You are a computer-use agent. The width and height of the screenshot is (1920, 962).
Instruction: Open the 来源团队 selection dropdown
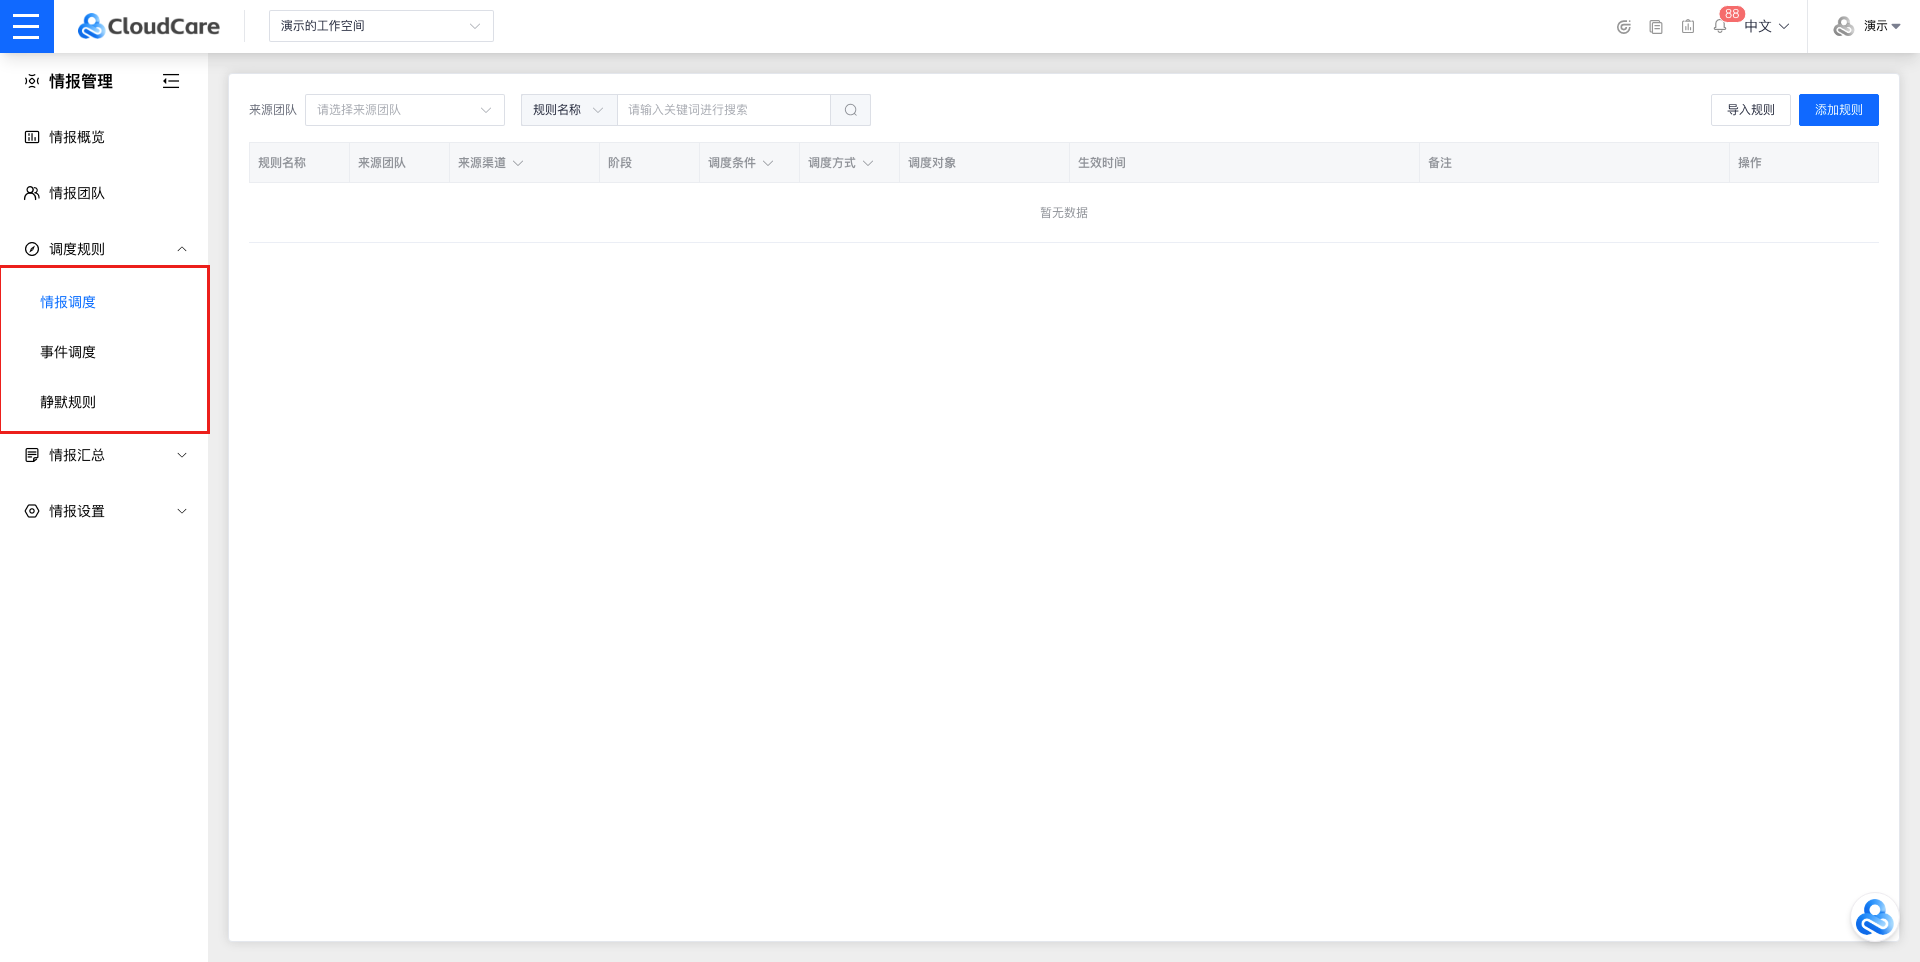[404, 110]
